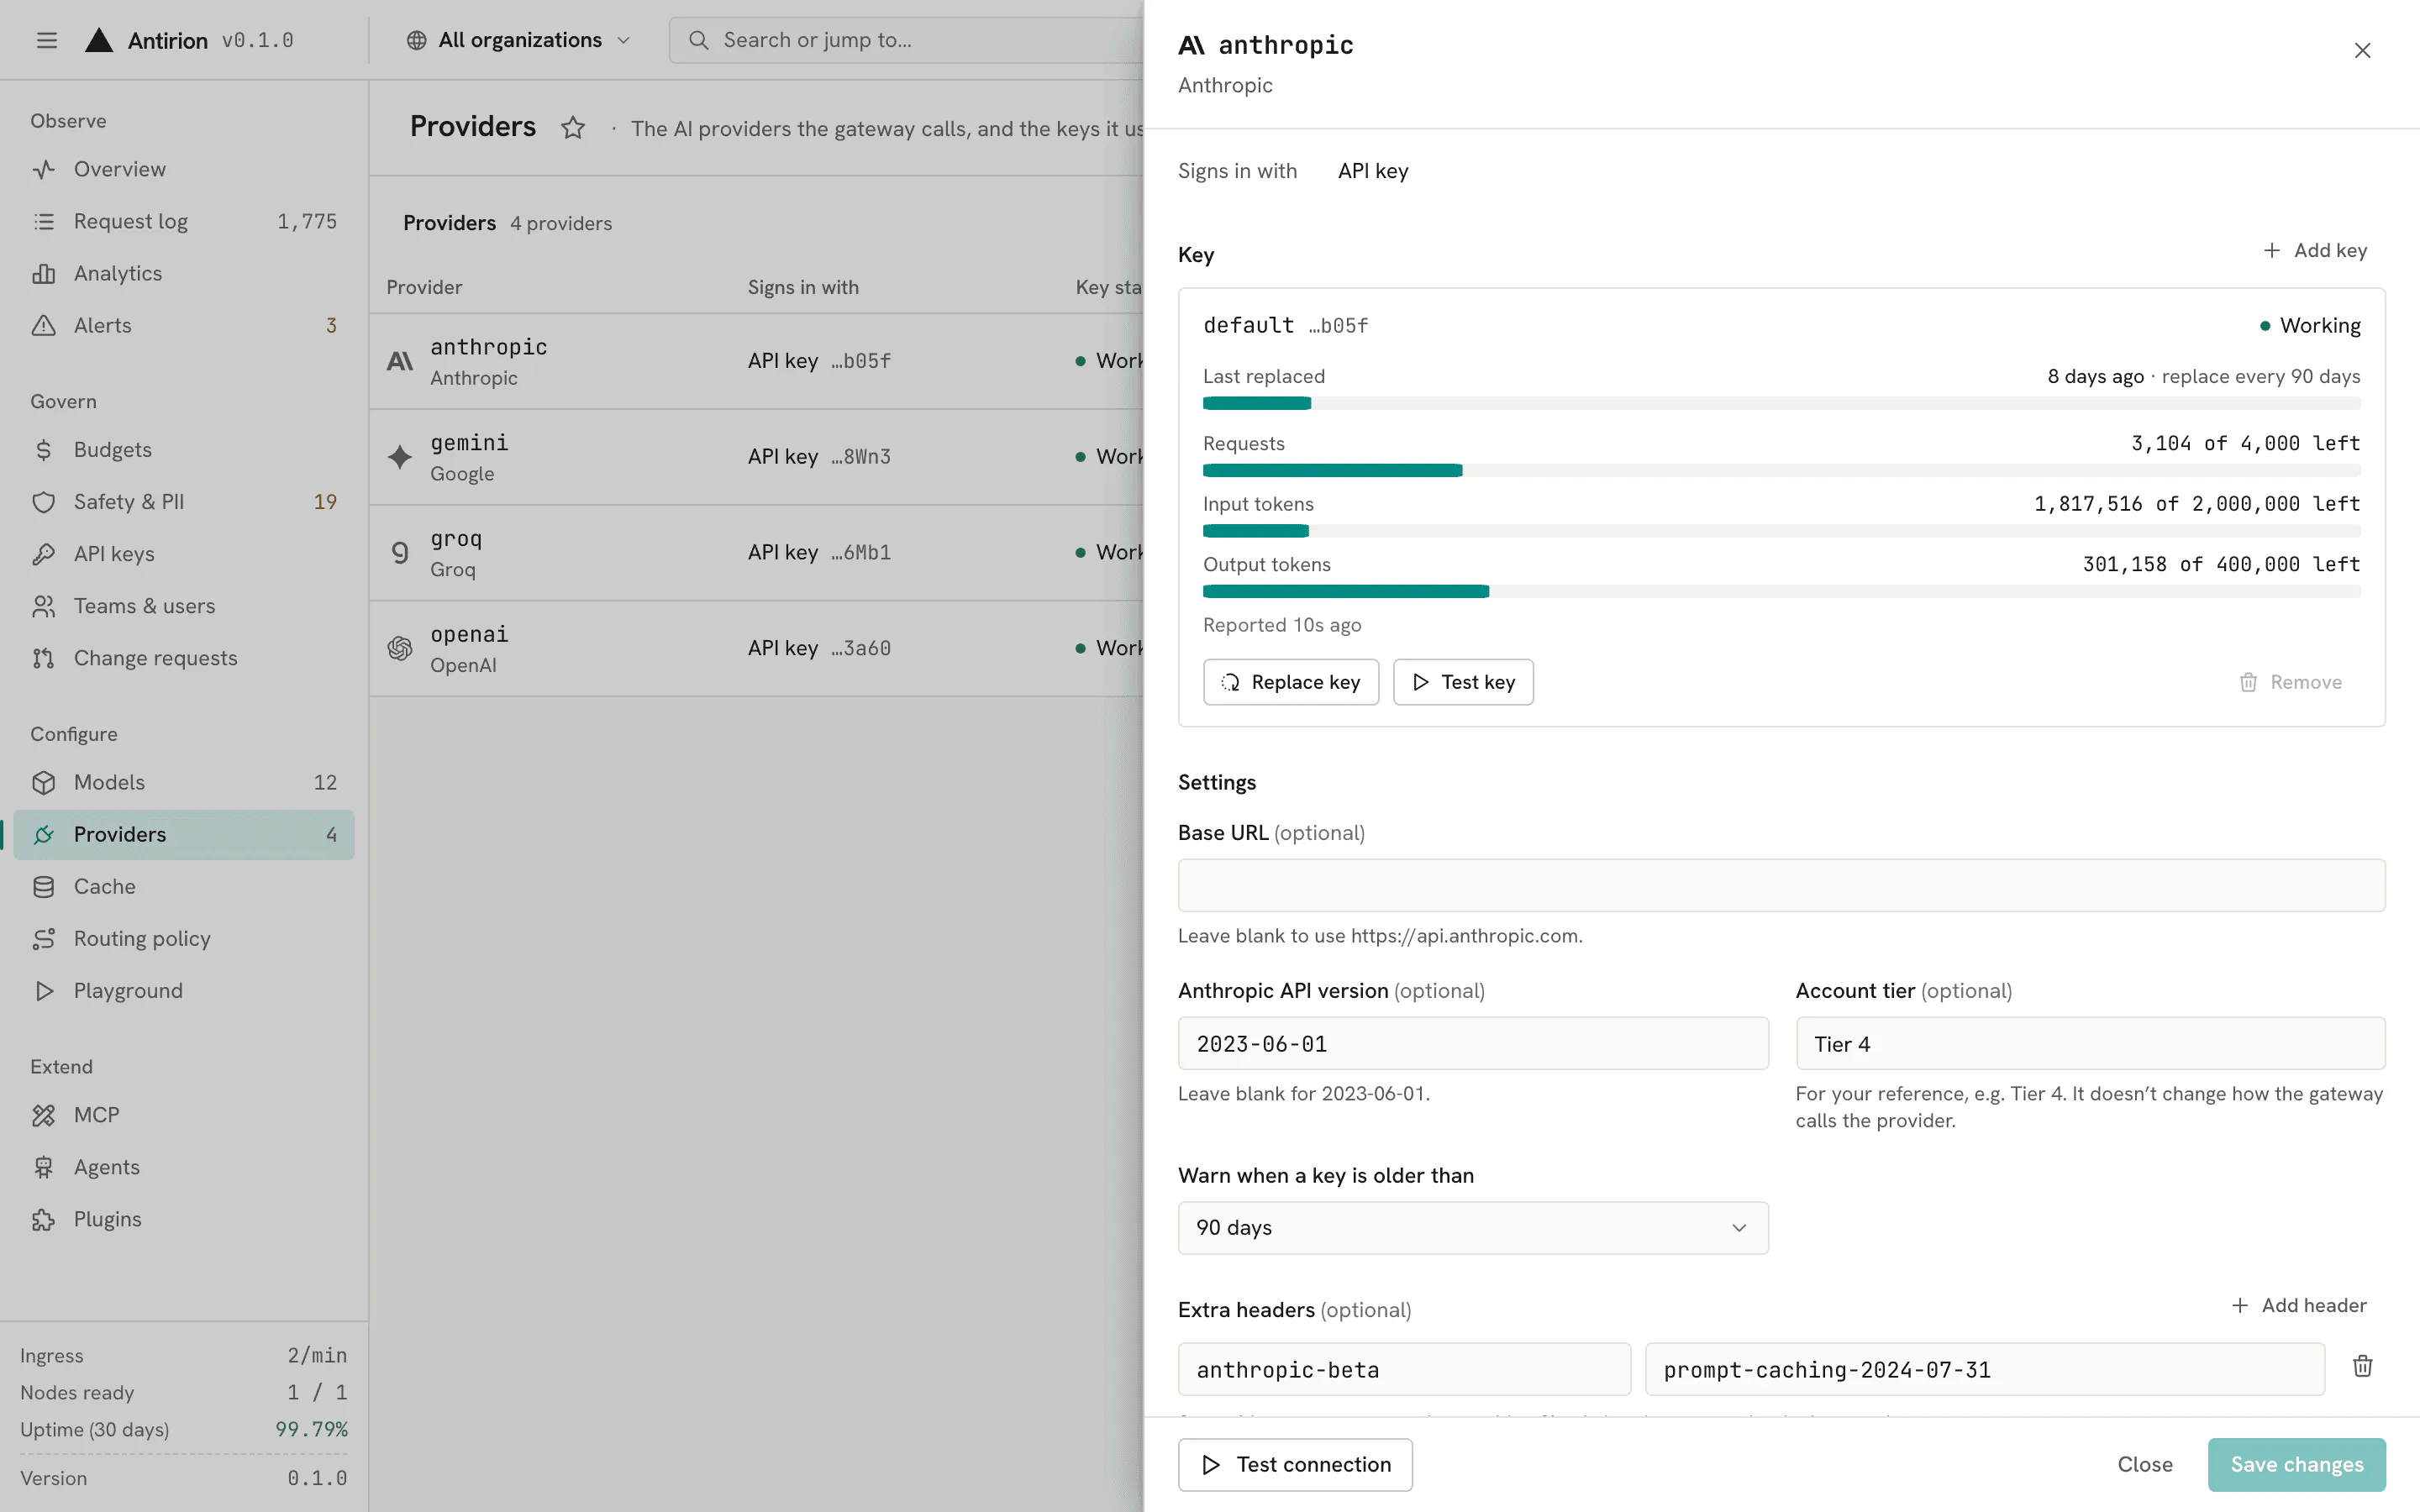Click the Test connection button
The height and width of the screenshot is (1512, 2420).
coord(1295,1464)
